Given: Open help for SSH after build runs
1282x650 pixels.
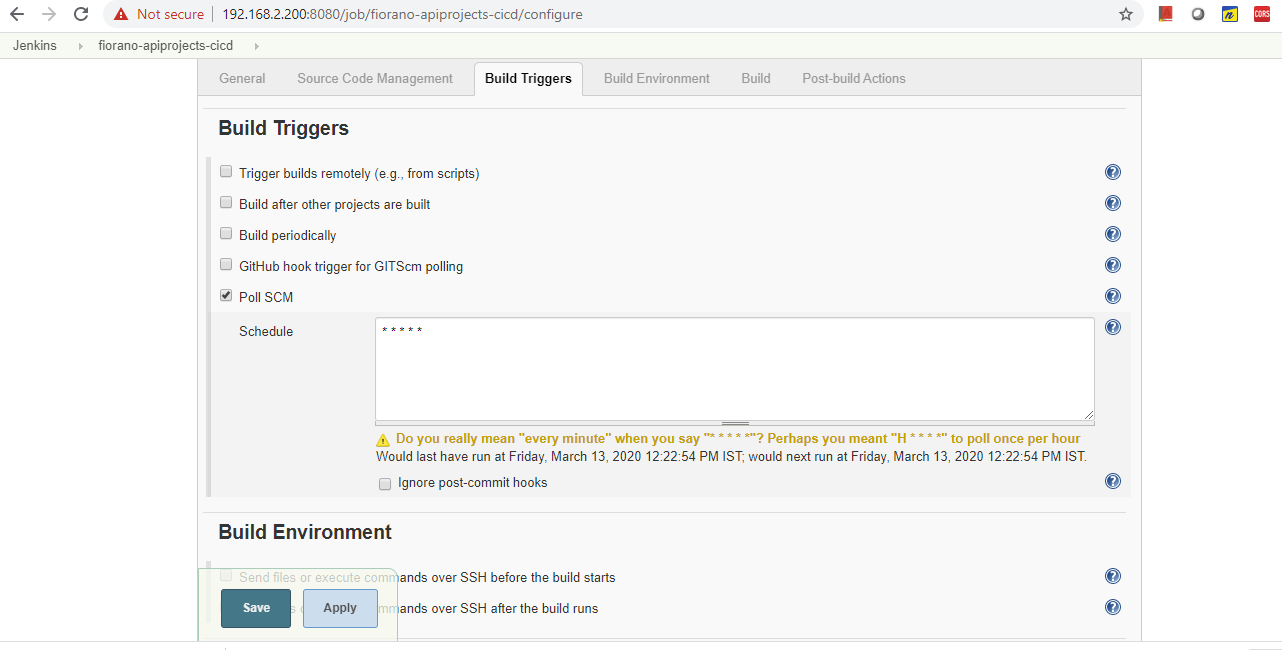Looking at the screenshot, I should [1112, 607].
